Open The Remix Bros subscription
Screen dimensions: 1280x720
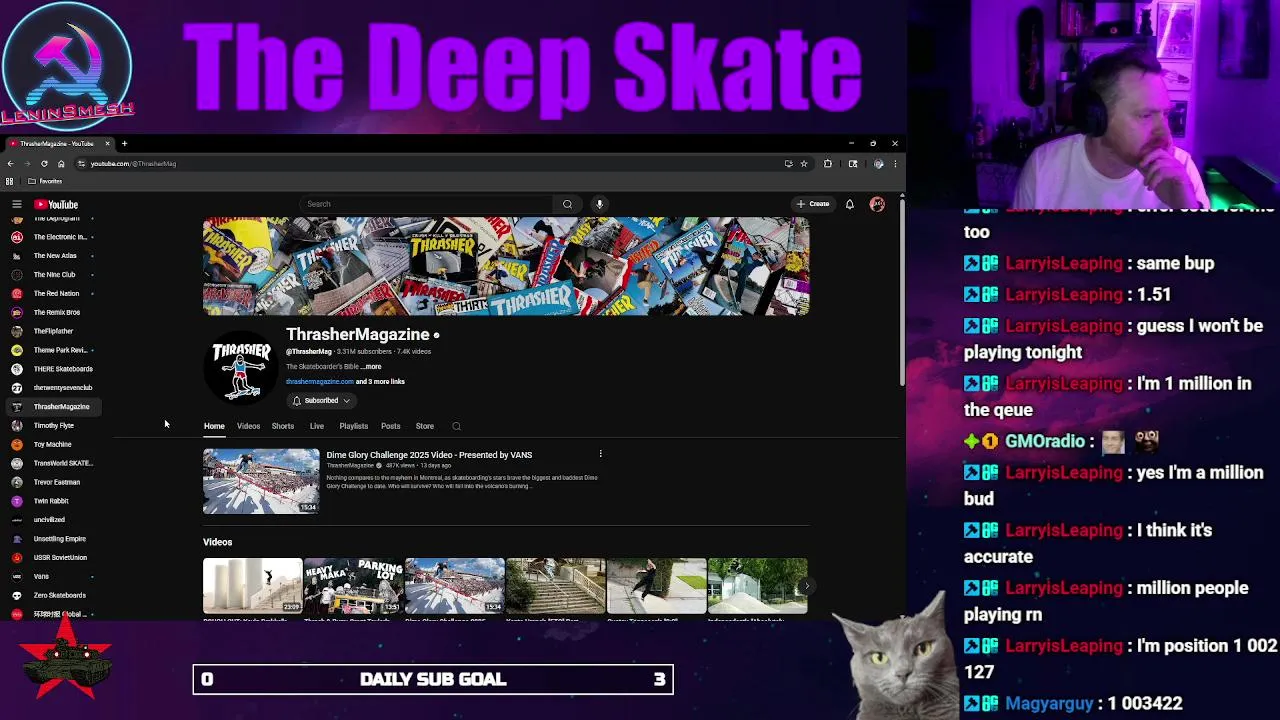click(56, 313)
